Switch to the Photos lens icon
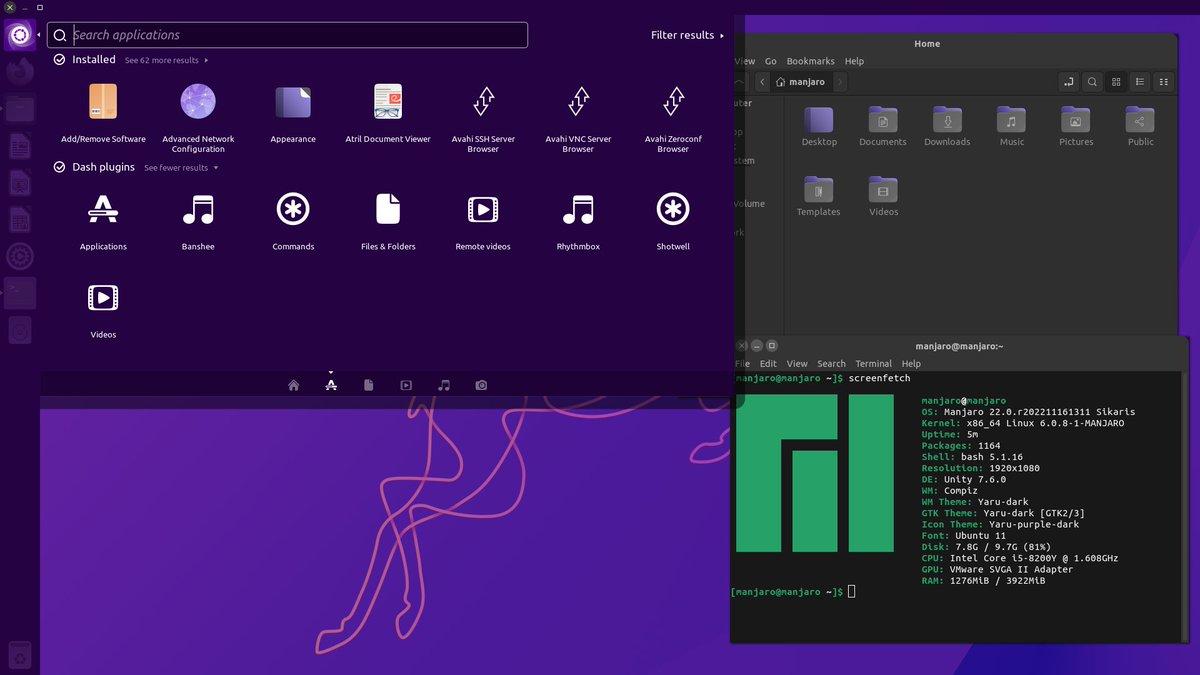Screen dimensions: 1200x675 click(x=482, y=385)
